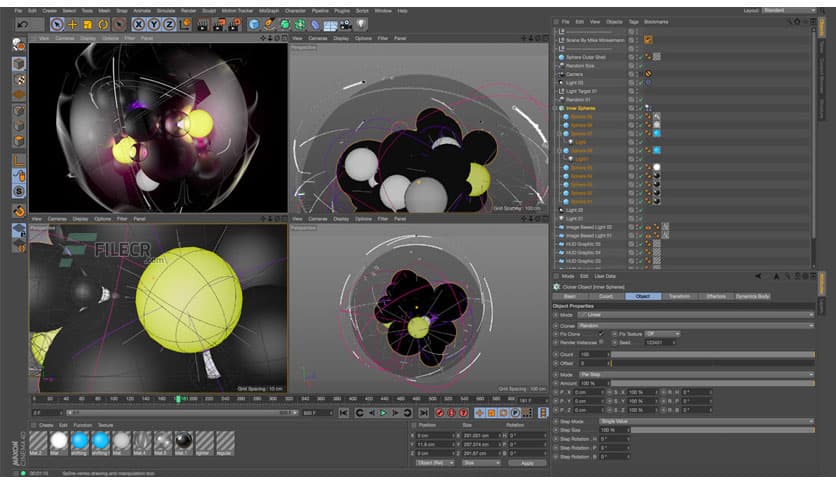Activate the Move tool

coord(73,25)
